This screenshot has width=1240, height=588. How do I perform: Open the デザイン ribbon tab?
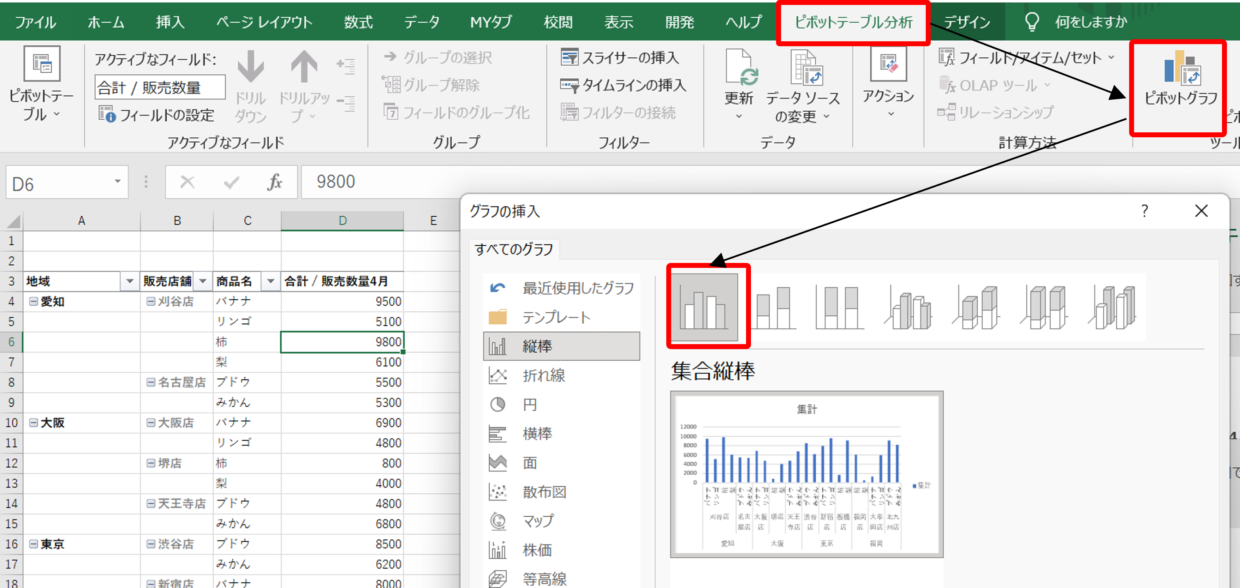coord(967,22)
